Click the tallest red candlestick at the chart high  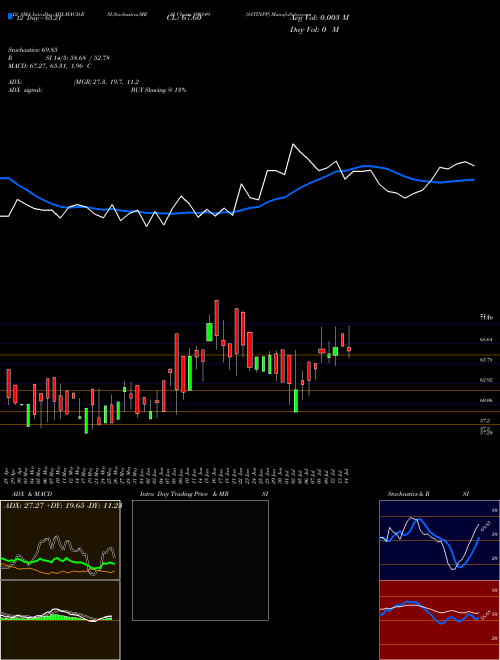coord(217,318)
